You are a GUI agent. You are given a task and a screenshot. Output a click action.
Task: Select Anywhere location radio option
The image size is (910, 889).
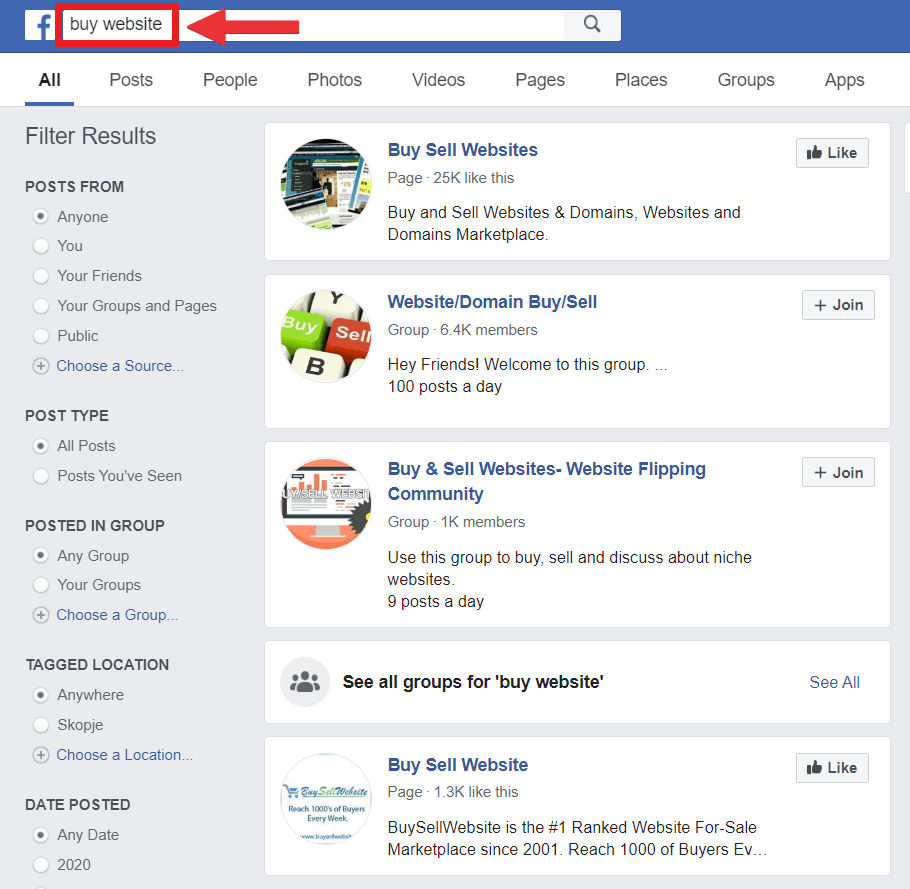point(41,695)
